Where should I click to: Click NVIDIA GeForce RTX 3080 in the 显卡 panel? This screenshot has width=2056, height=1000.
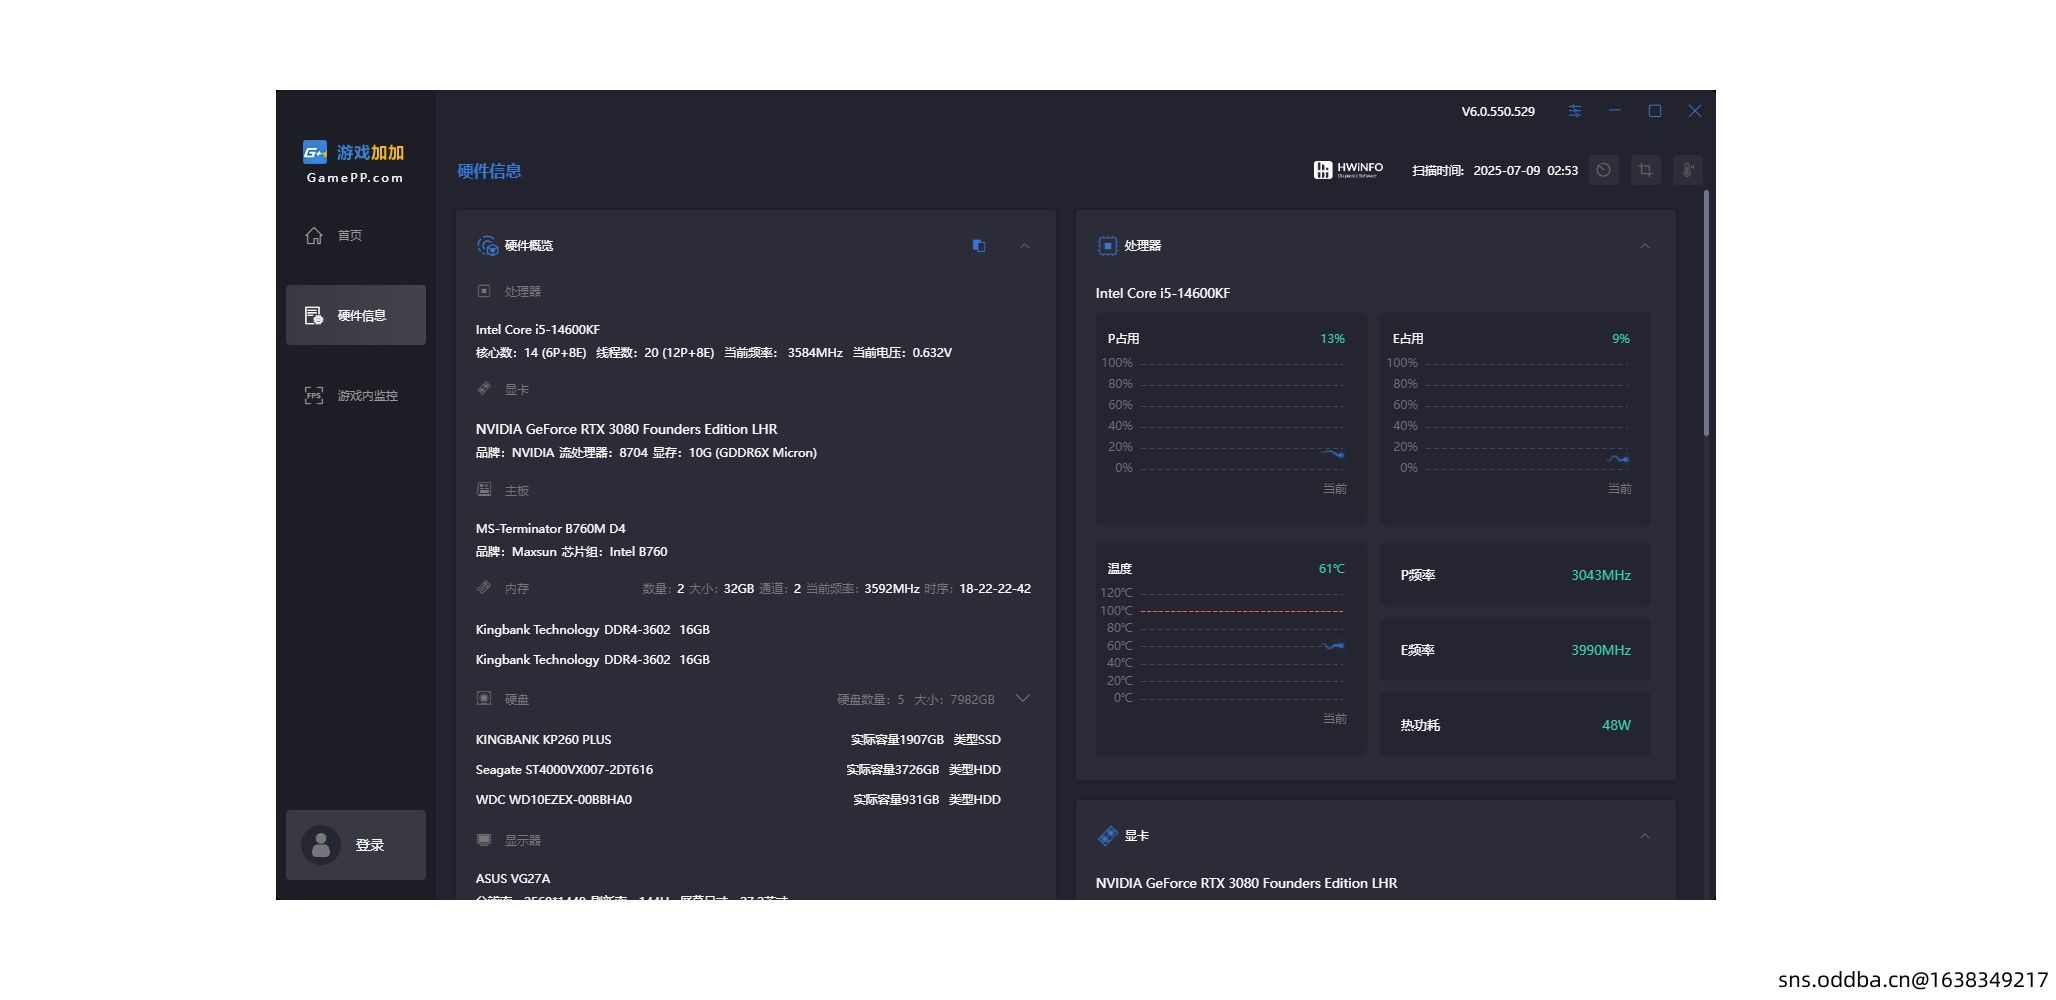1246,883
